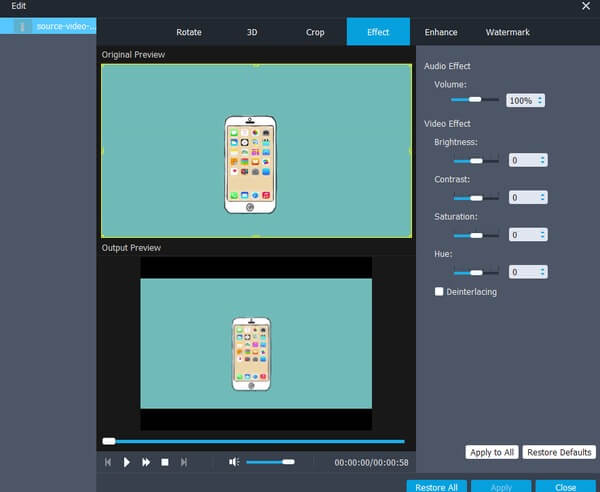Jump to previous frame icon
The width and height of the screenshot is (600, 492).
tap(108, 462)
